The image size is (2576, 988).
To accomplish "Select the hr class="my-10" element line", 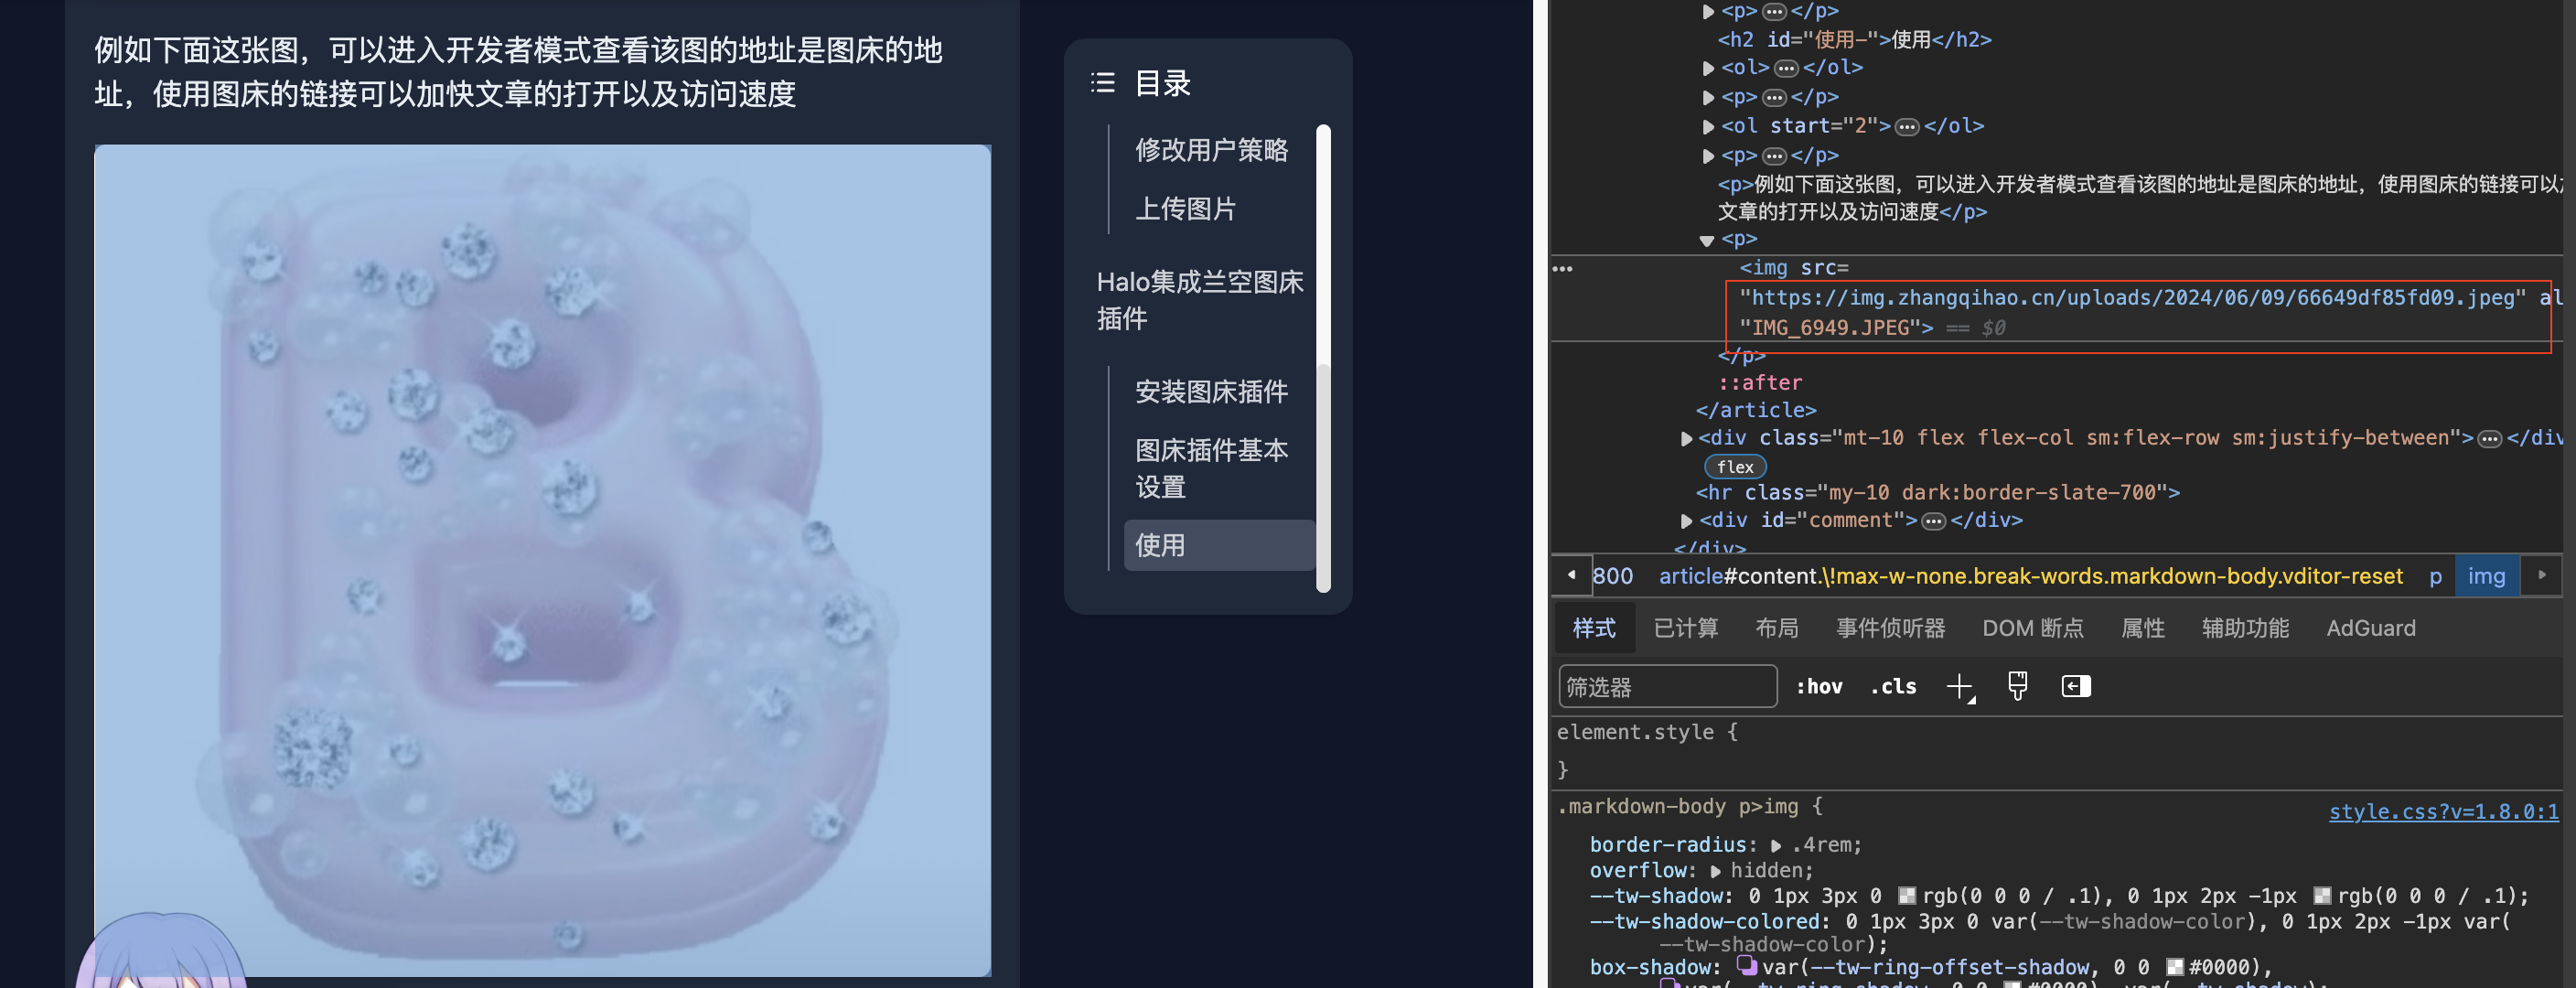I will [x=1937, y=493].
